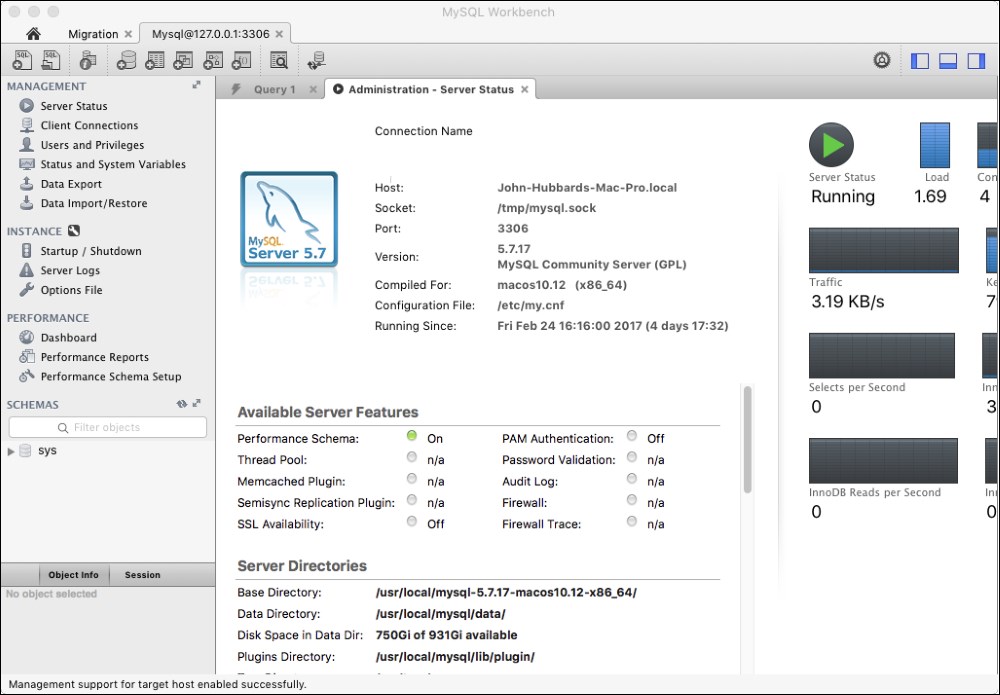Create a new function from toolbar
Viewport: 1000px width, 695px height.
pyautogui.click(x=241, y=60)
